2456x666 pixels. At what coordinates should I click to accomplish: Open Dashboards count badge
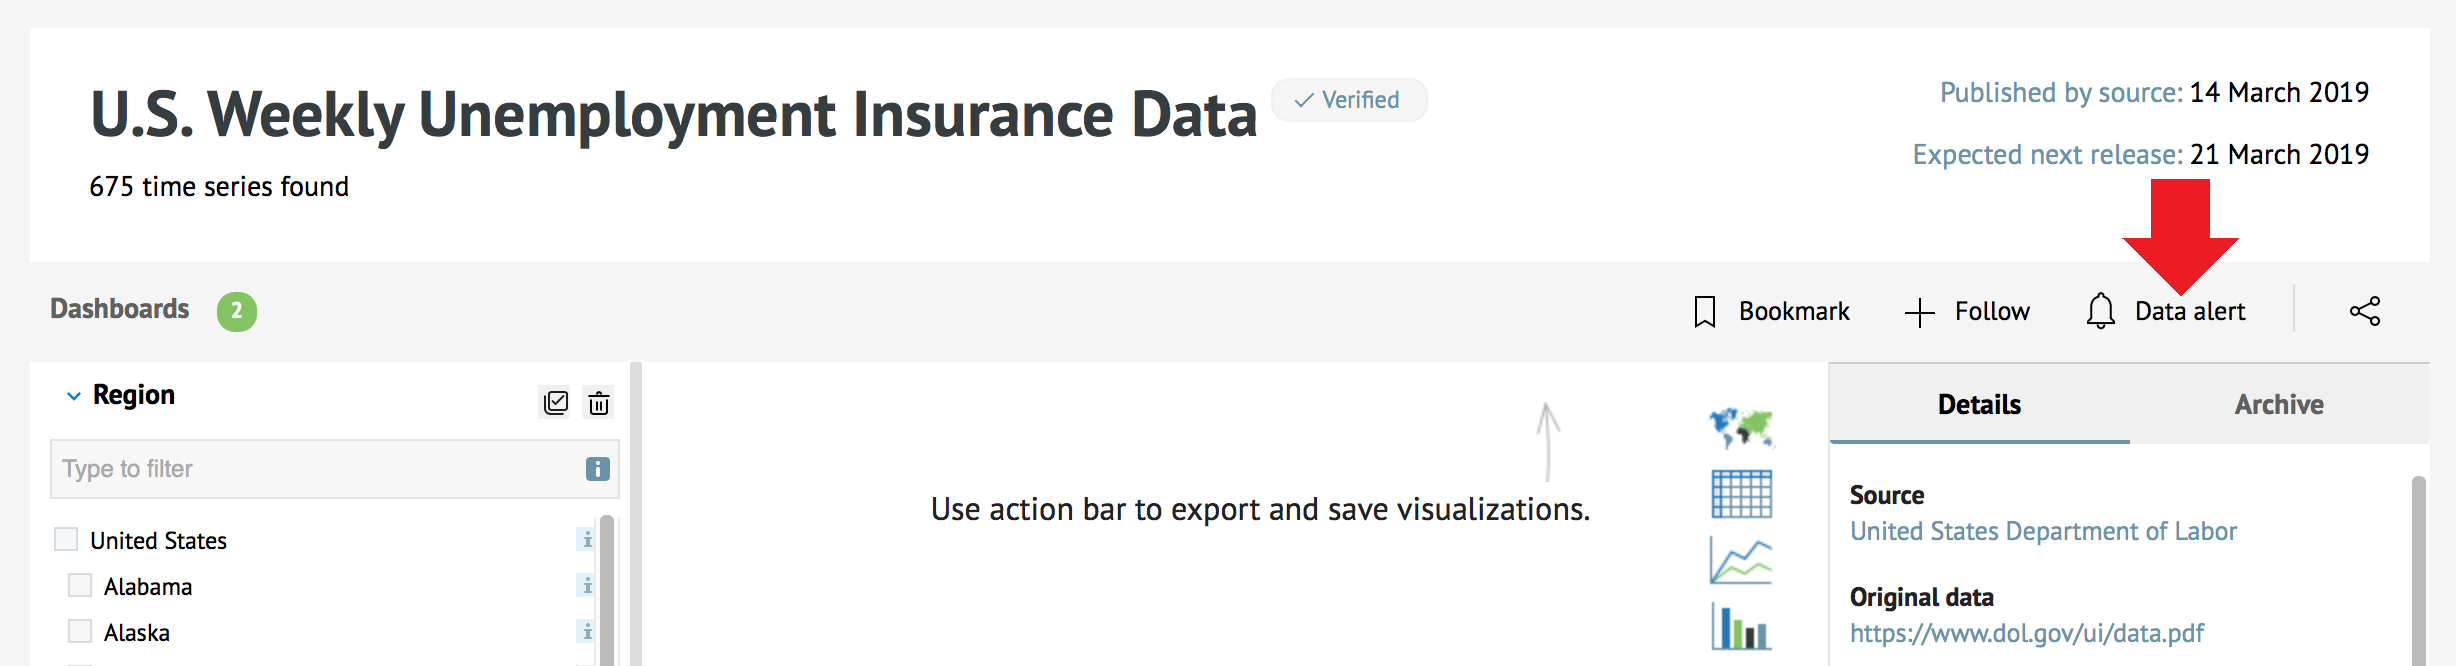[237, 311]
